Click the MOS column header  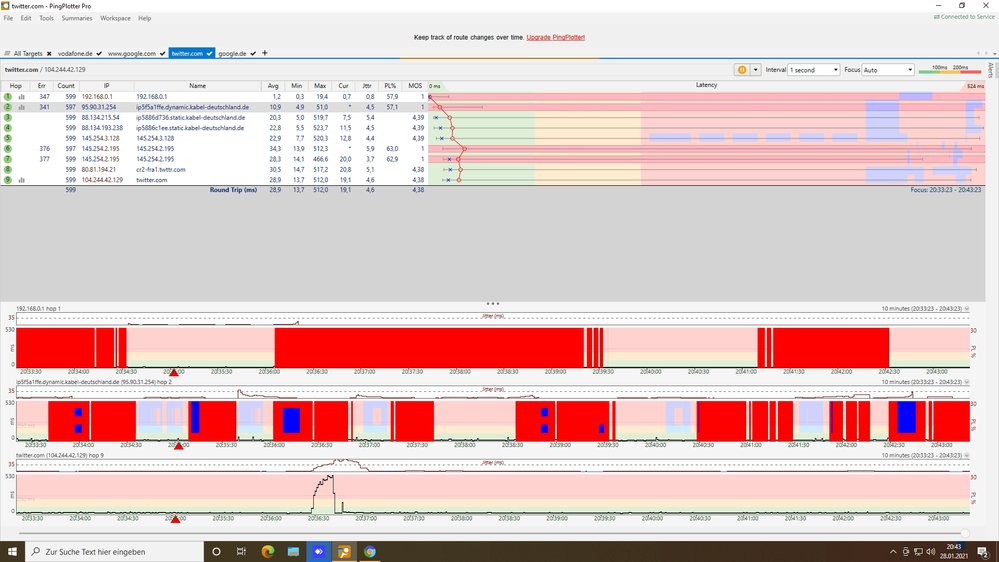click(x=415, y=86)
